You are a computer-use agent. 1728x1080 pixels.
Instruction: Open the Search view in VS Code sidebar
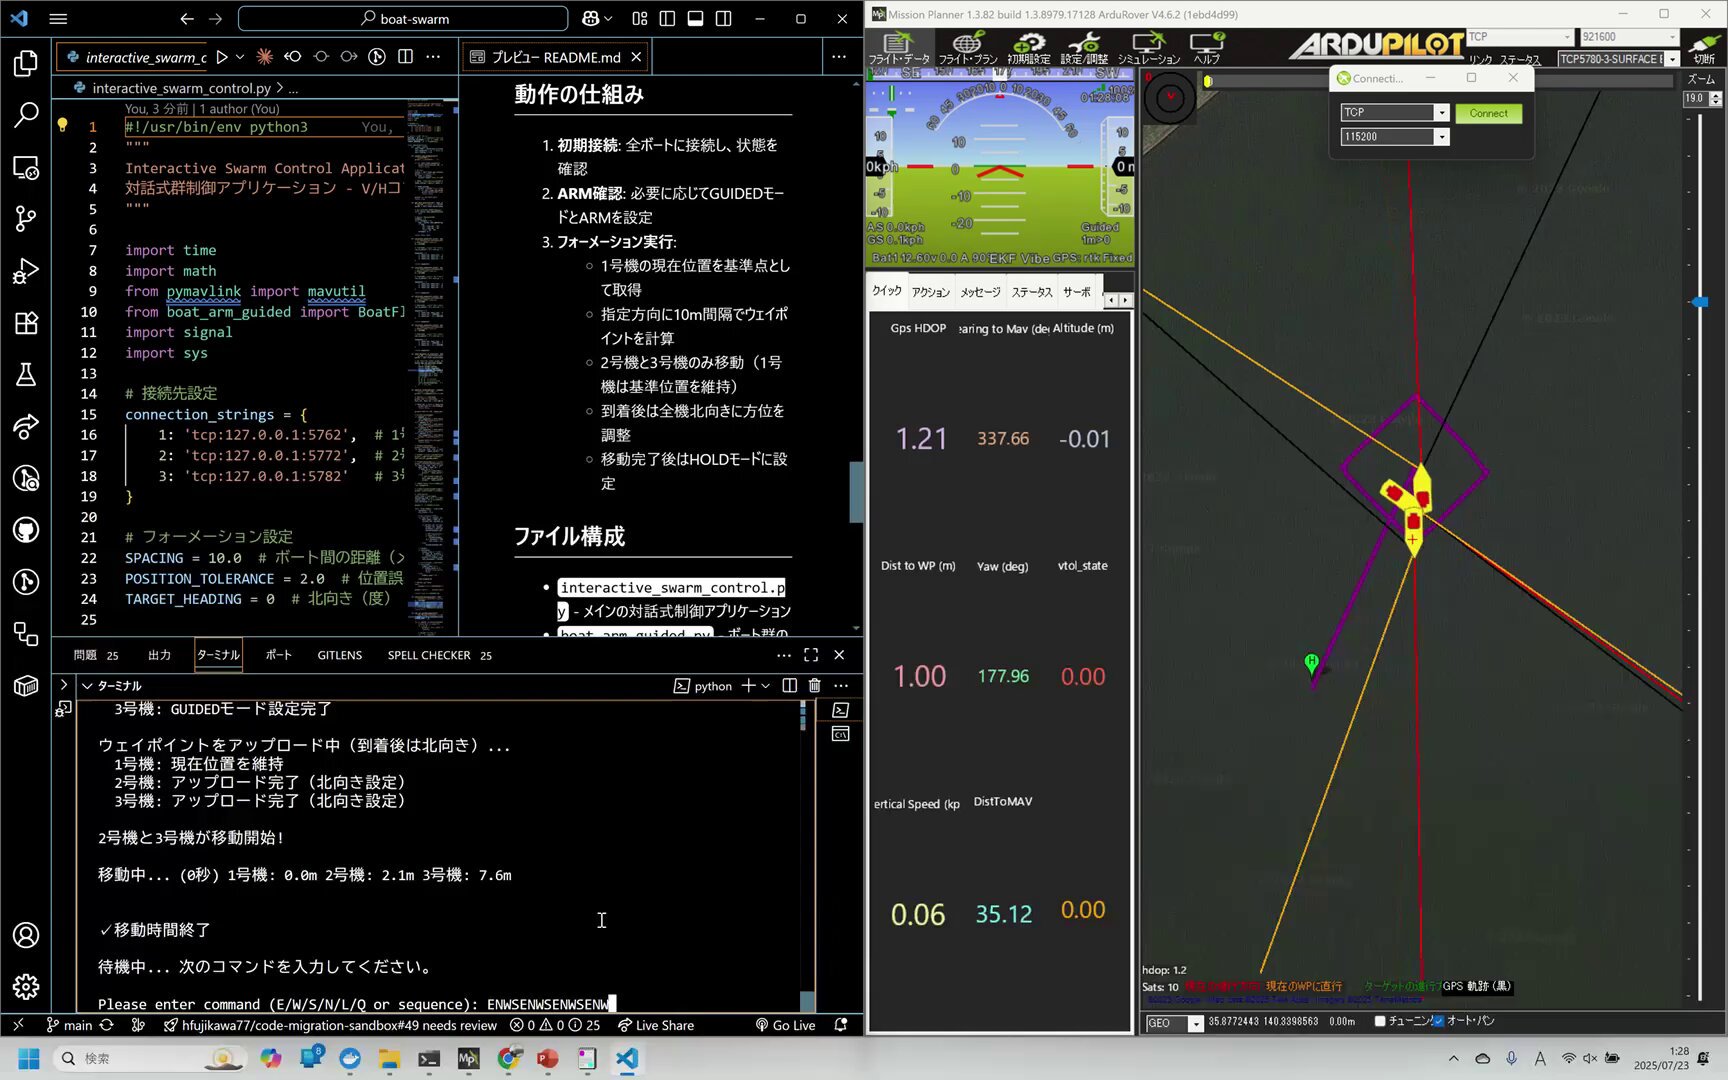pyautogui.click(x=26, y=115)
